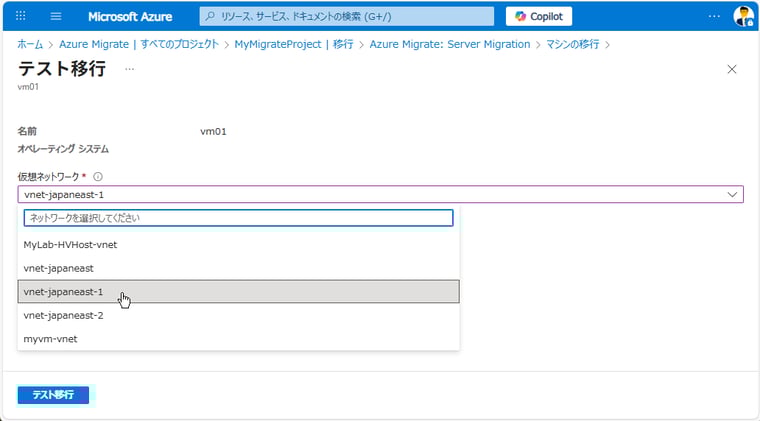
Task: Focus the resource search box in header
Action: [x=347, y=16]
